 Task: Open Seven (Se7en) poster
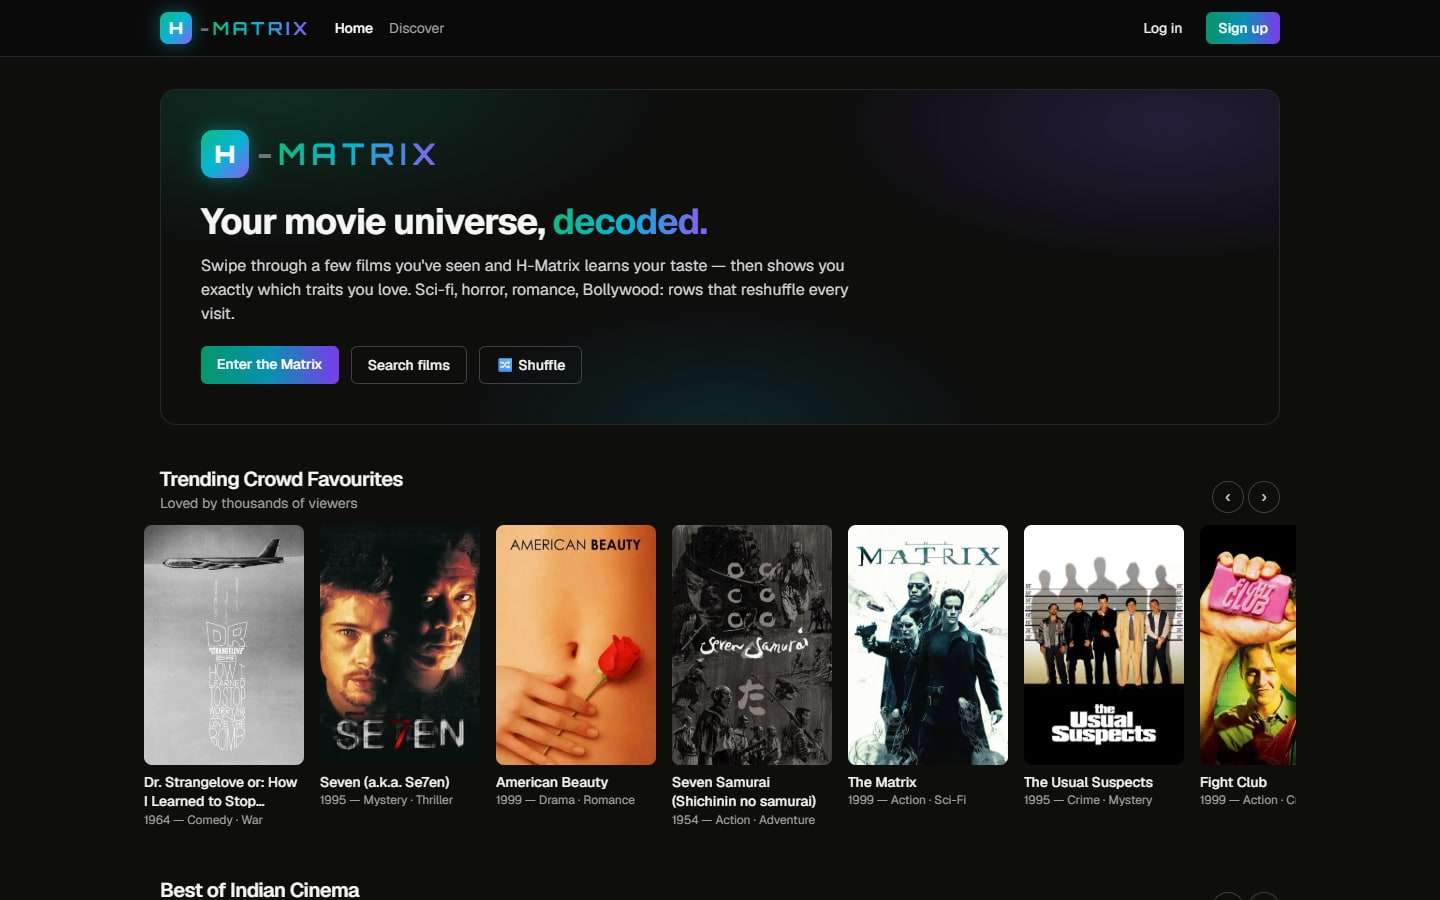[x=400, y=645]
